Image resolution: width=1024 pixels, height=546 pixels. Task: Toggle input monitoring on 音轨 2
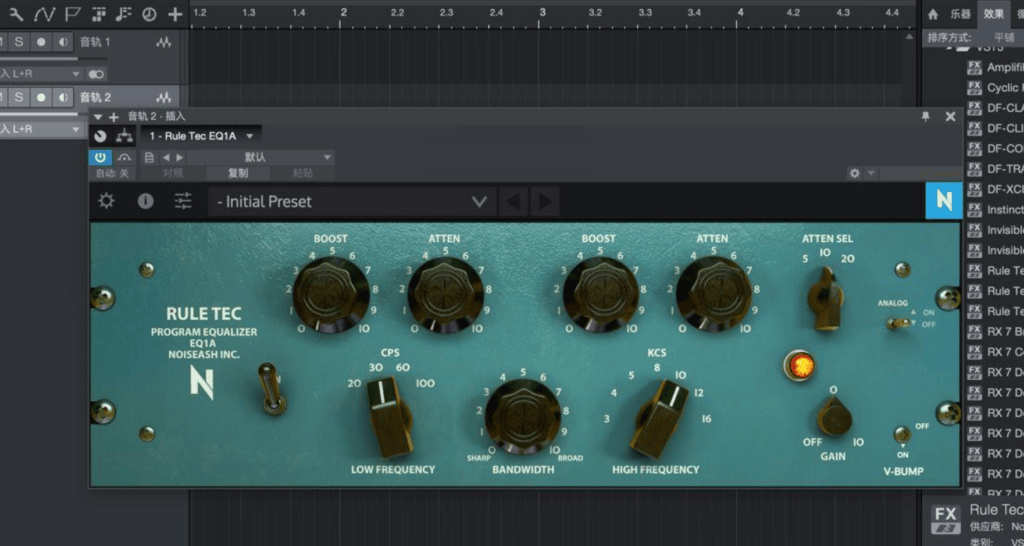pos(63,97)
